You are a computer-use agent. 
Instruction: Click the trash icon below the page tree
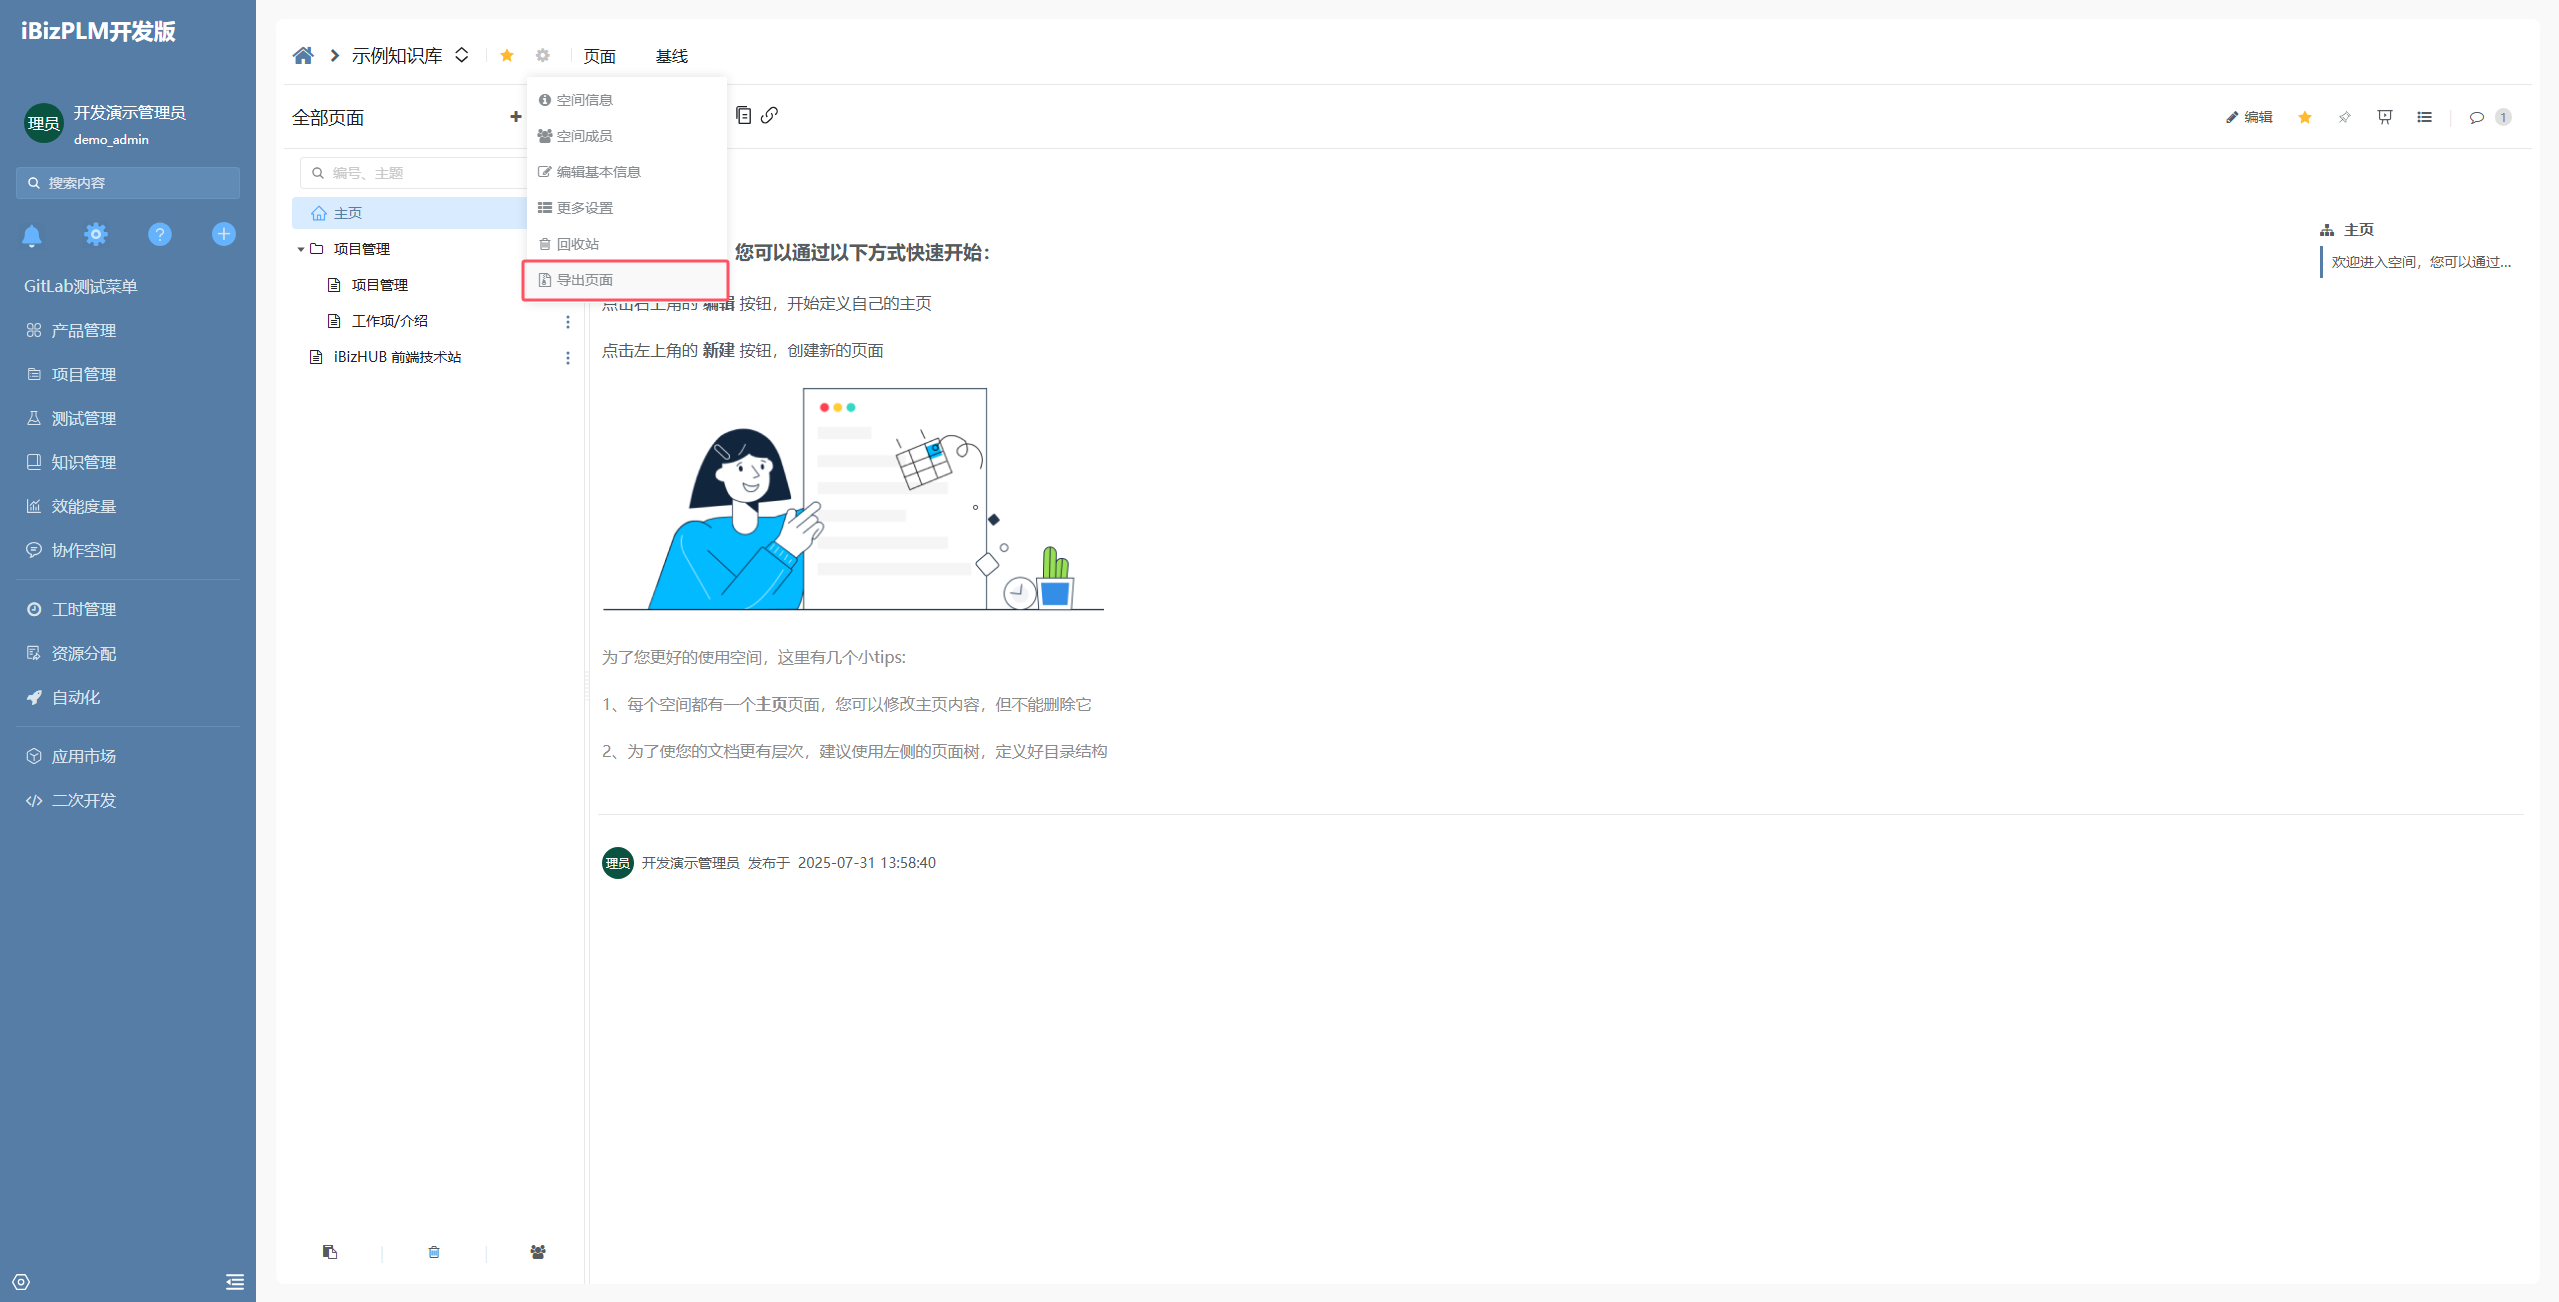[x=434, y=1252]
